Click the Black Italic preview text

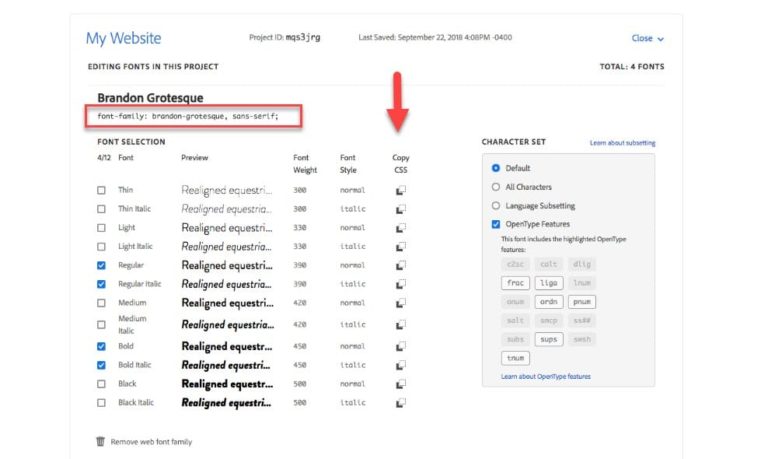226,403
